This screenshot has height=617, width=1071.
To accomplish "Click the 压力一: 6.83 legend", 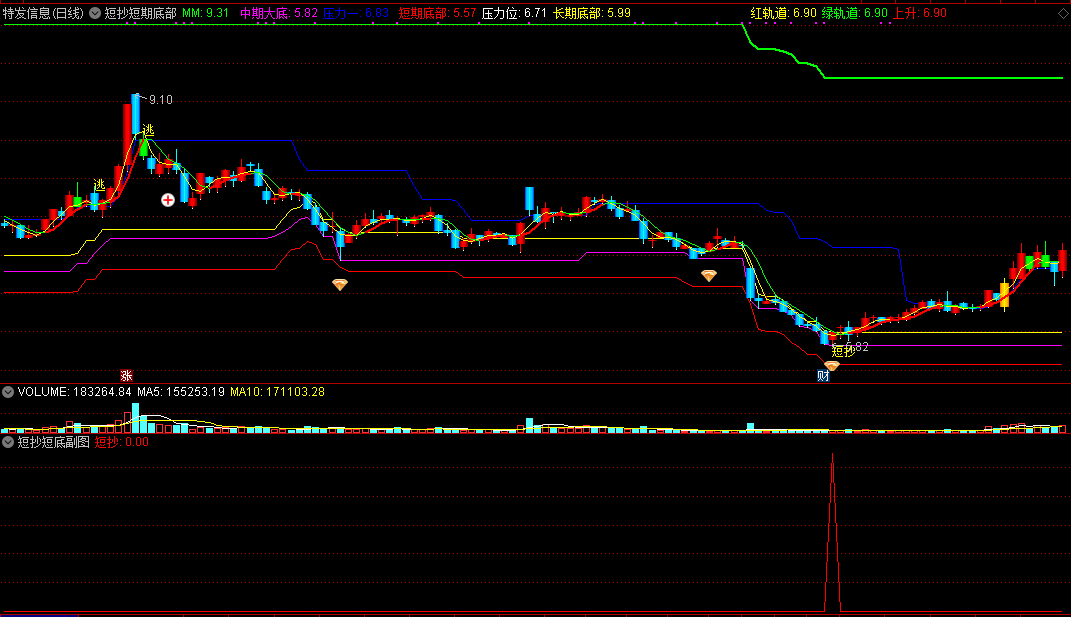I will tap(356, 13).
